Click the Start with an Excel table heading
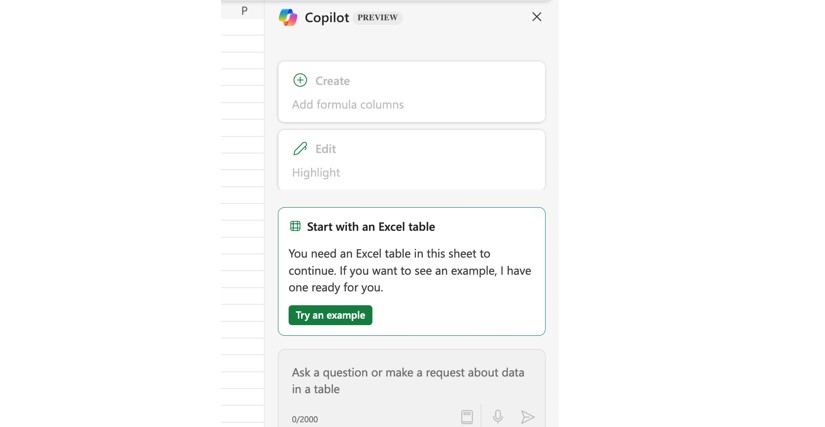This screenshot has width=825, height=427. coord(370,227)
